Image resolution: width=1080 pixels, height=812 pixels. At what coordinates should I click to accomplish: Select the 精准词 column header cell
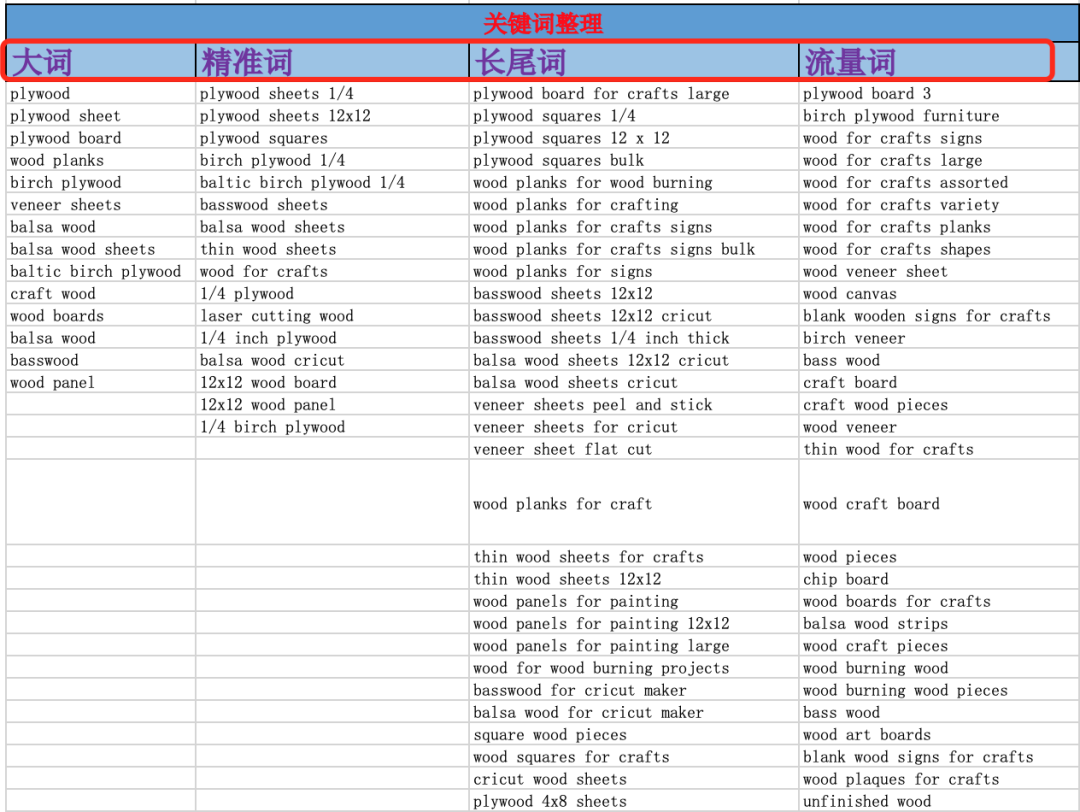click(332, 62)
